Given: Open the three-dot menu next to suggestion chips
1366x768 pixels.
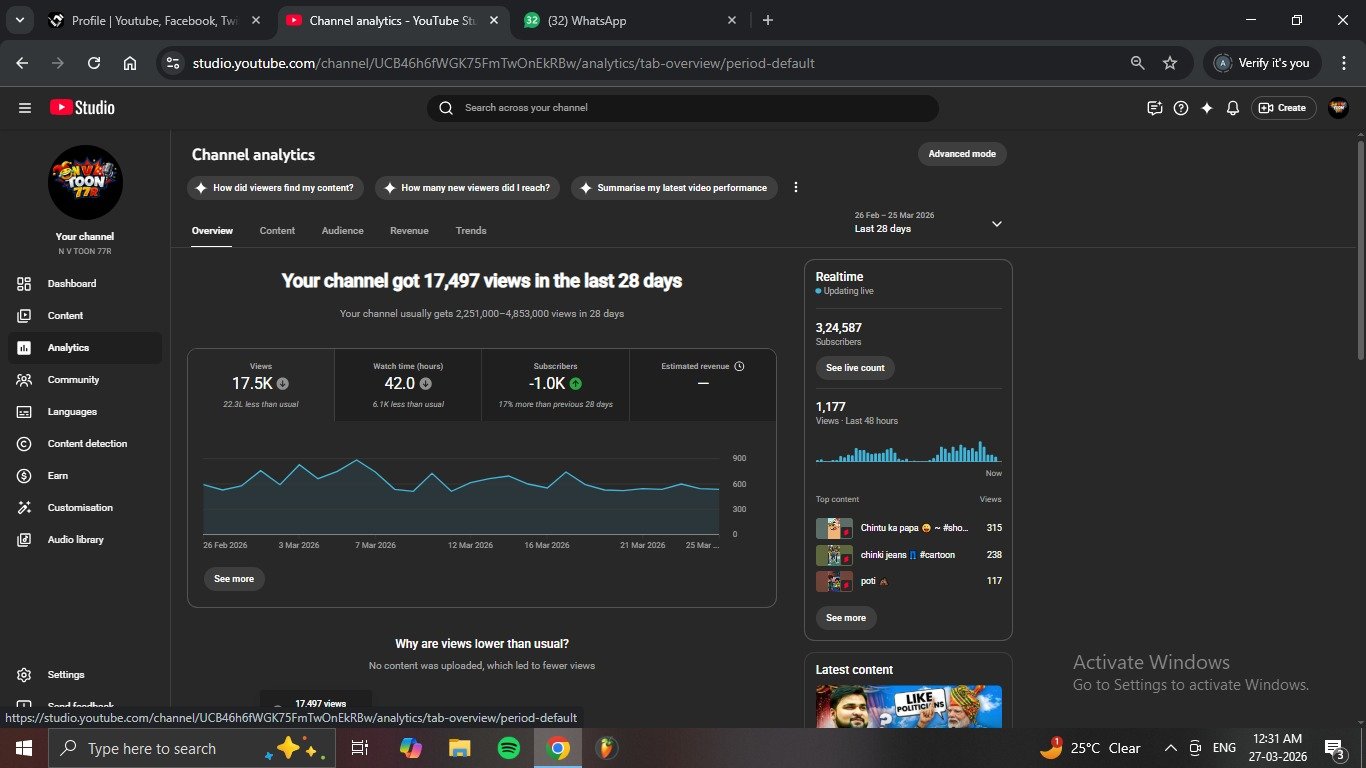Looking at the screenshot, I should [x=796, y=188].
